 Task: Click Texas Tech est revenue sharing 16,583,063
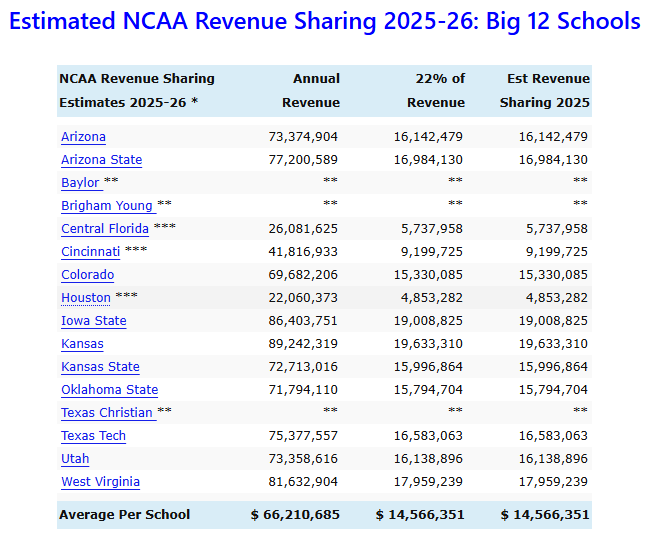[x=553, y=436]
